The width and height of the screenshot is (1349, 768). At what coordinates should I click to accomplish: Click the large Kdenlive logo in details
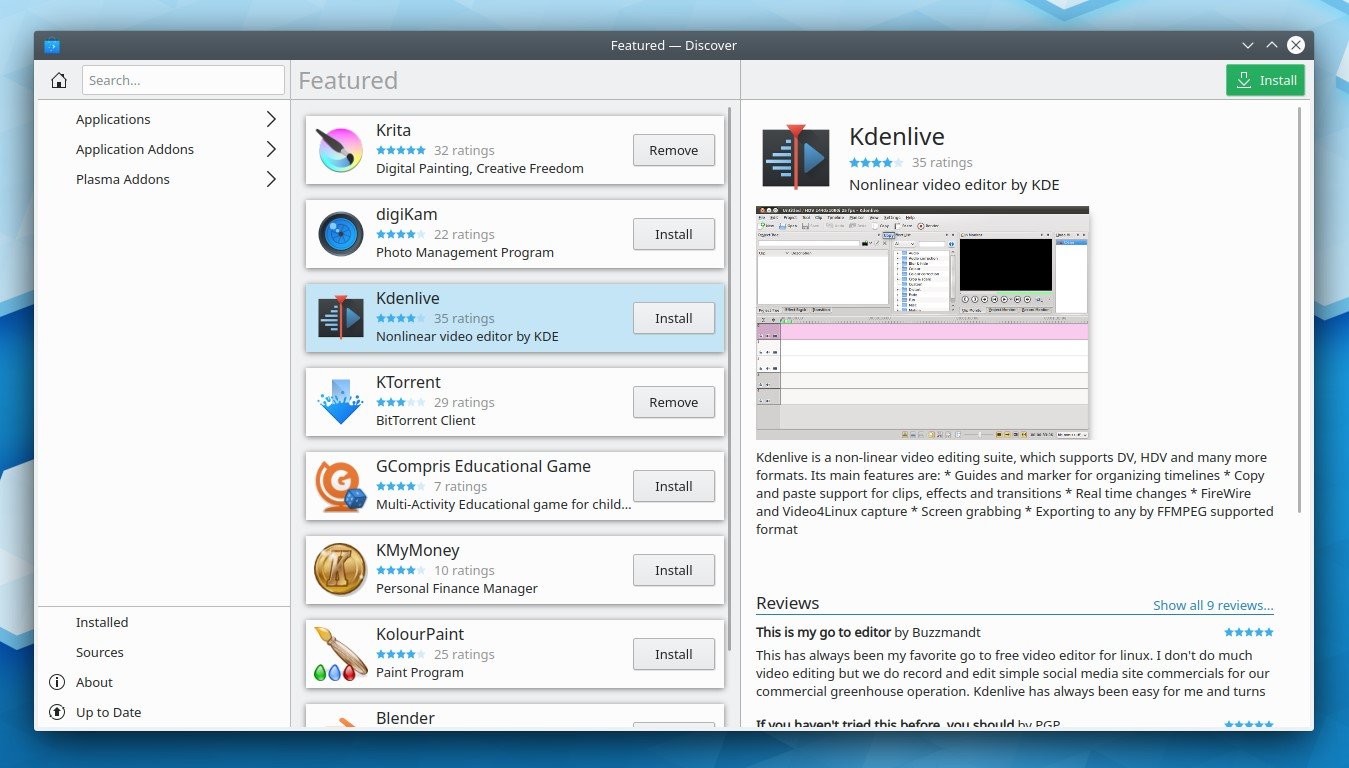point(796,156)
